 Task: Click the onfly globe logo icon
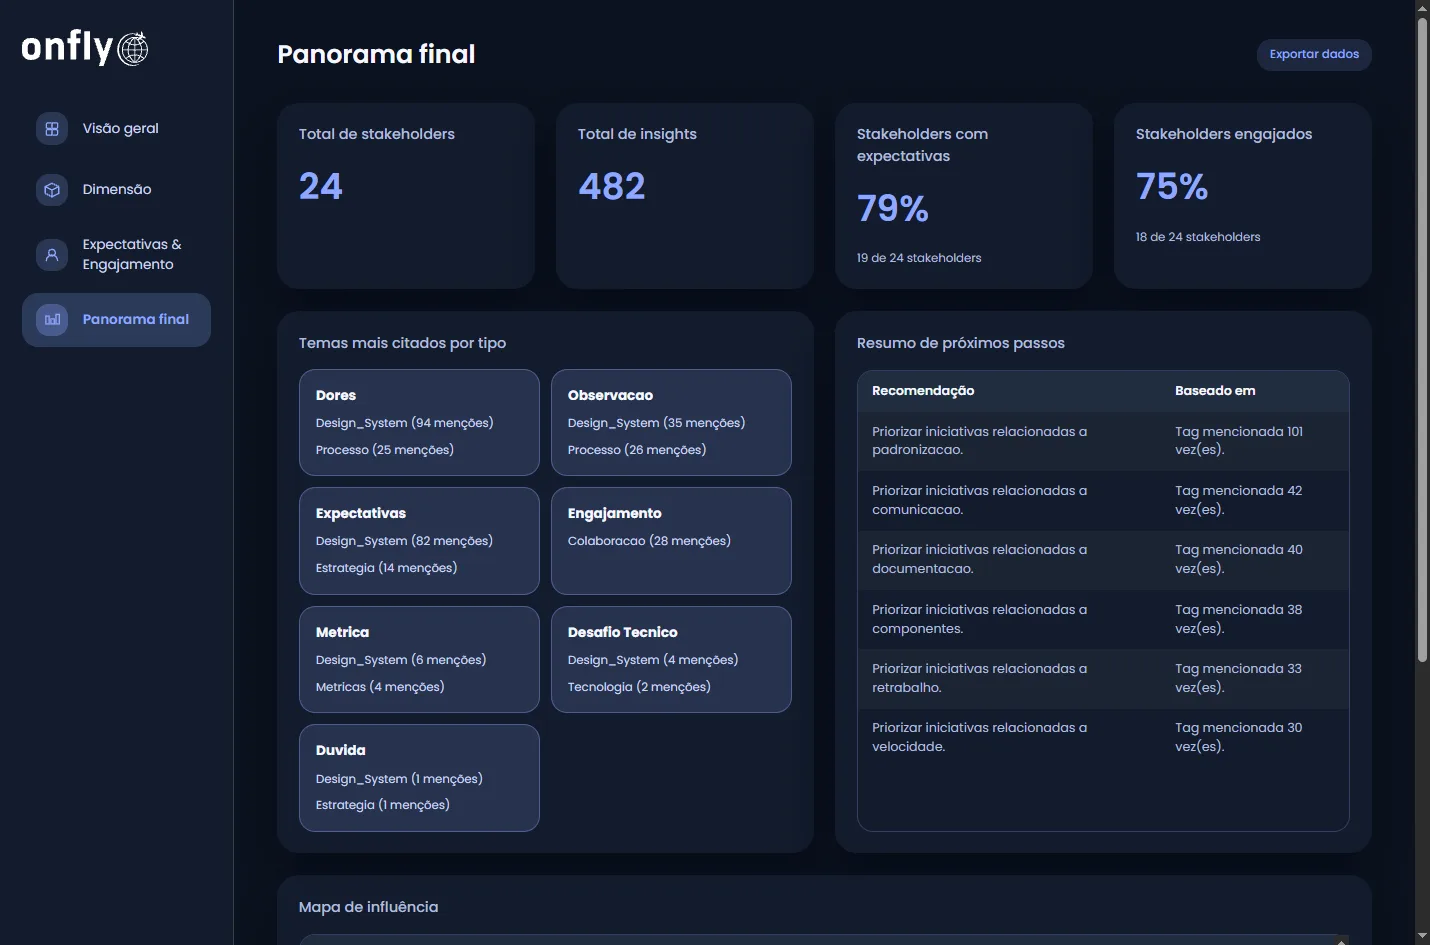pyautogui.click(x=133, y=48)
